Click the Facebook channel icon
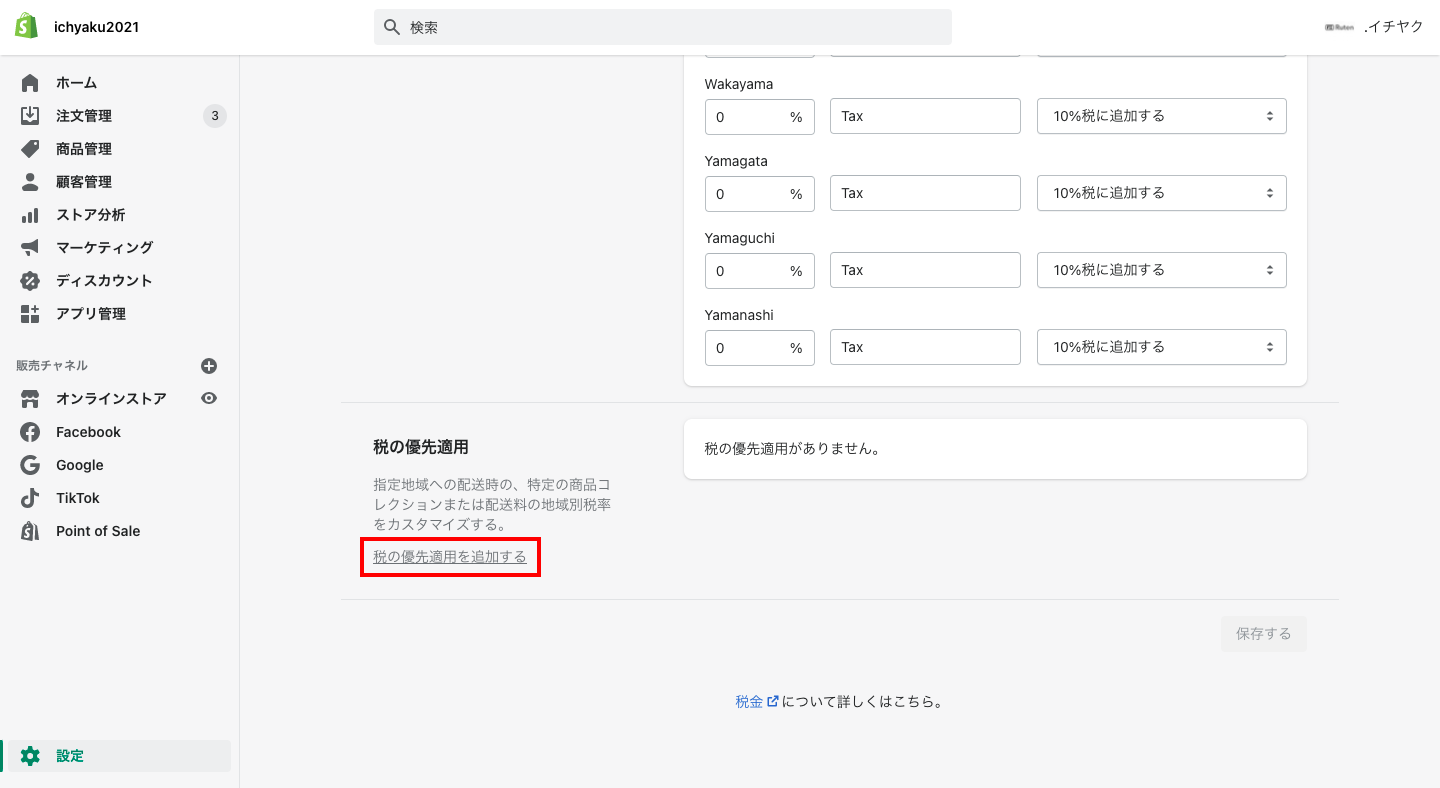The image size is (1440, 788). click(30, 432)
